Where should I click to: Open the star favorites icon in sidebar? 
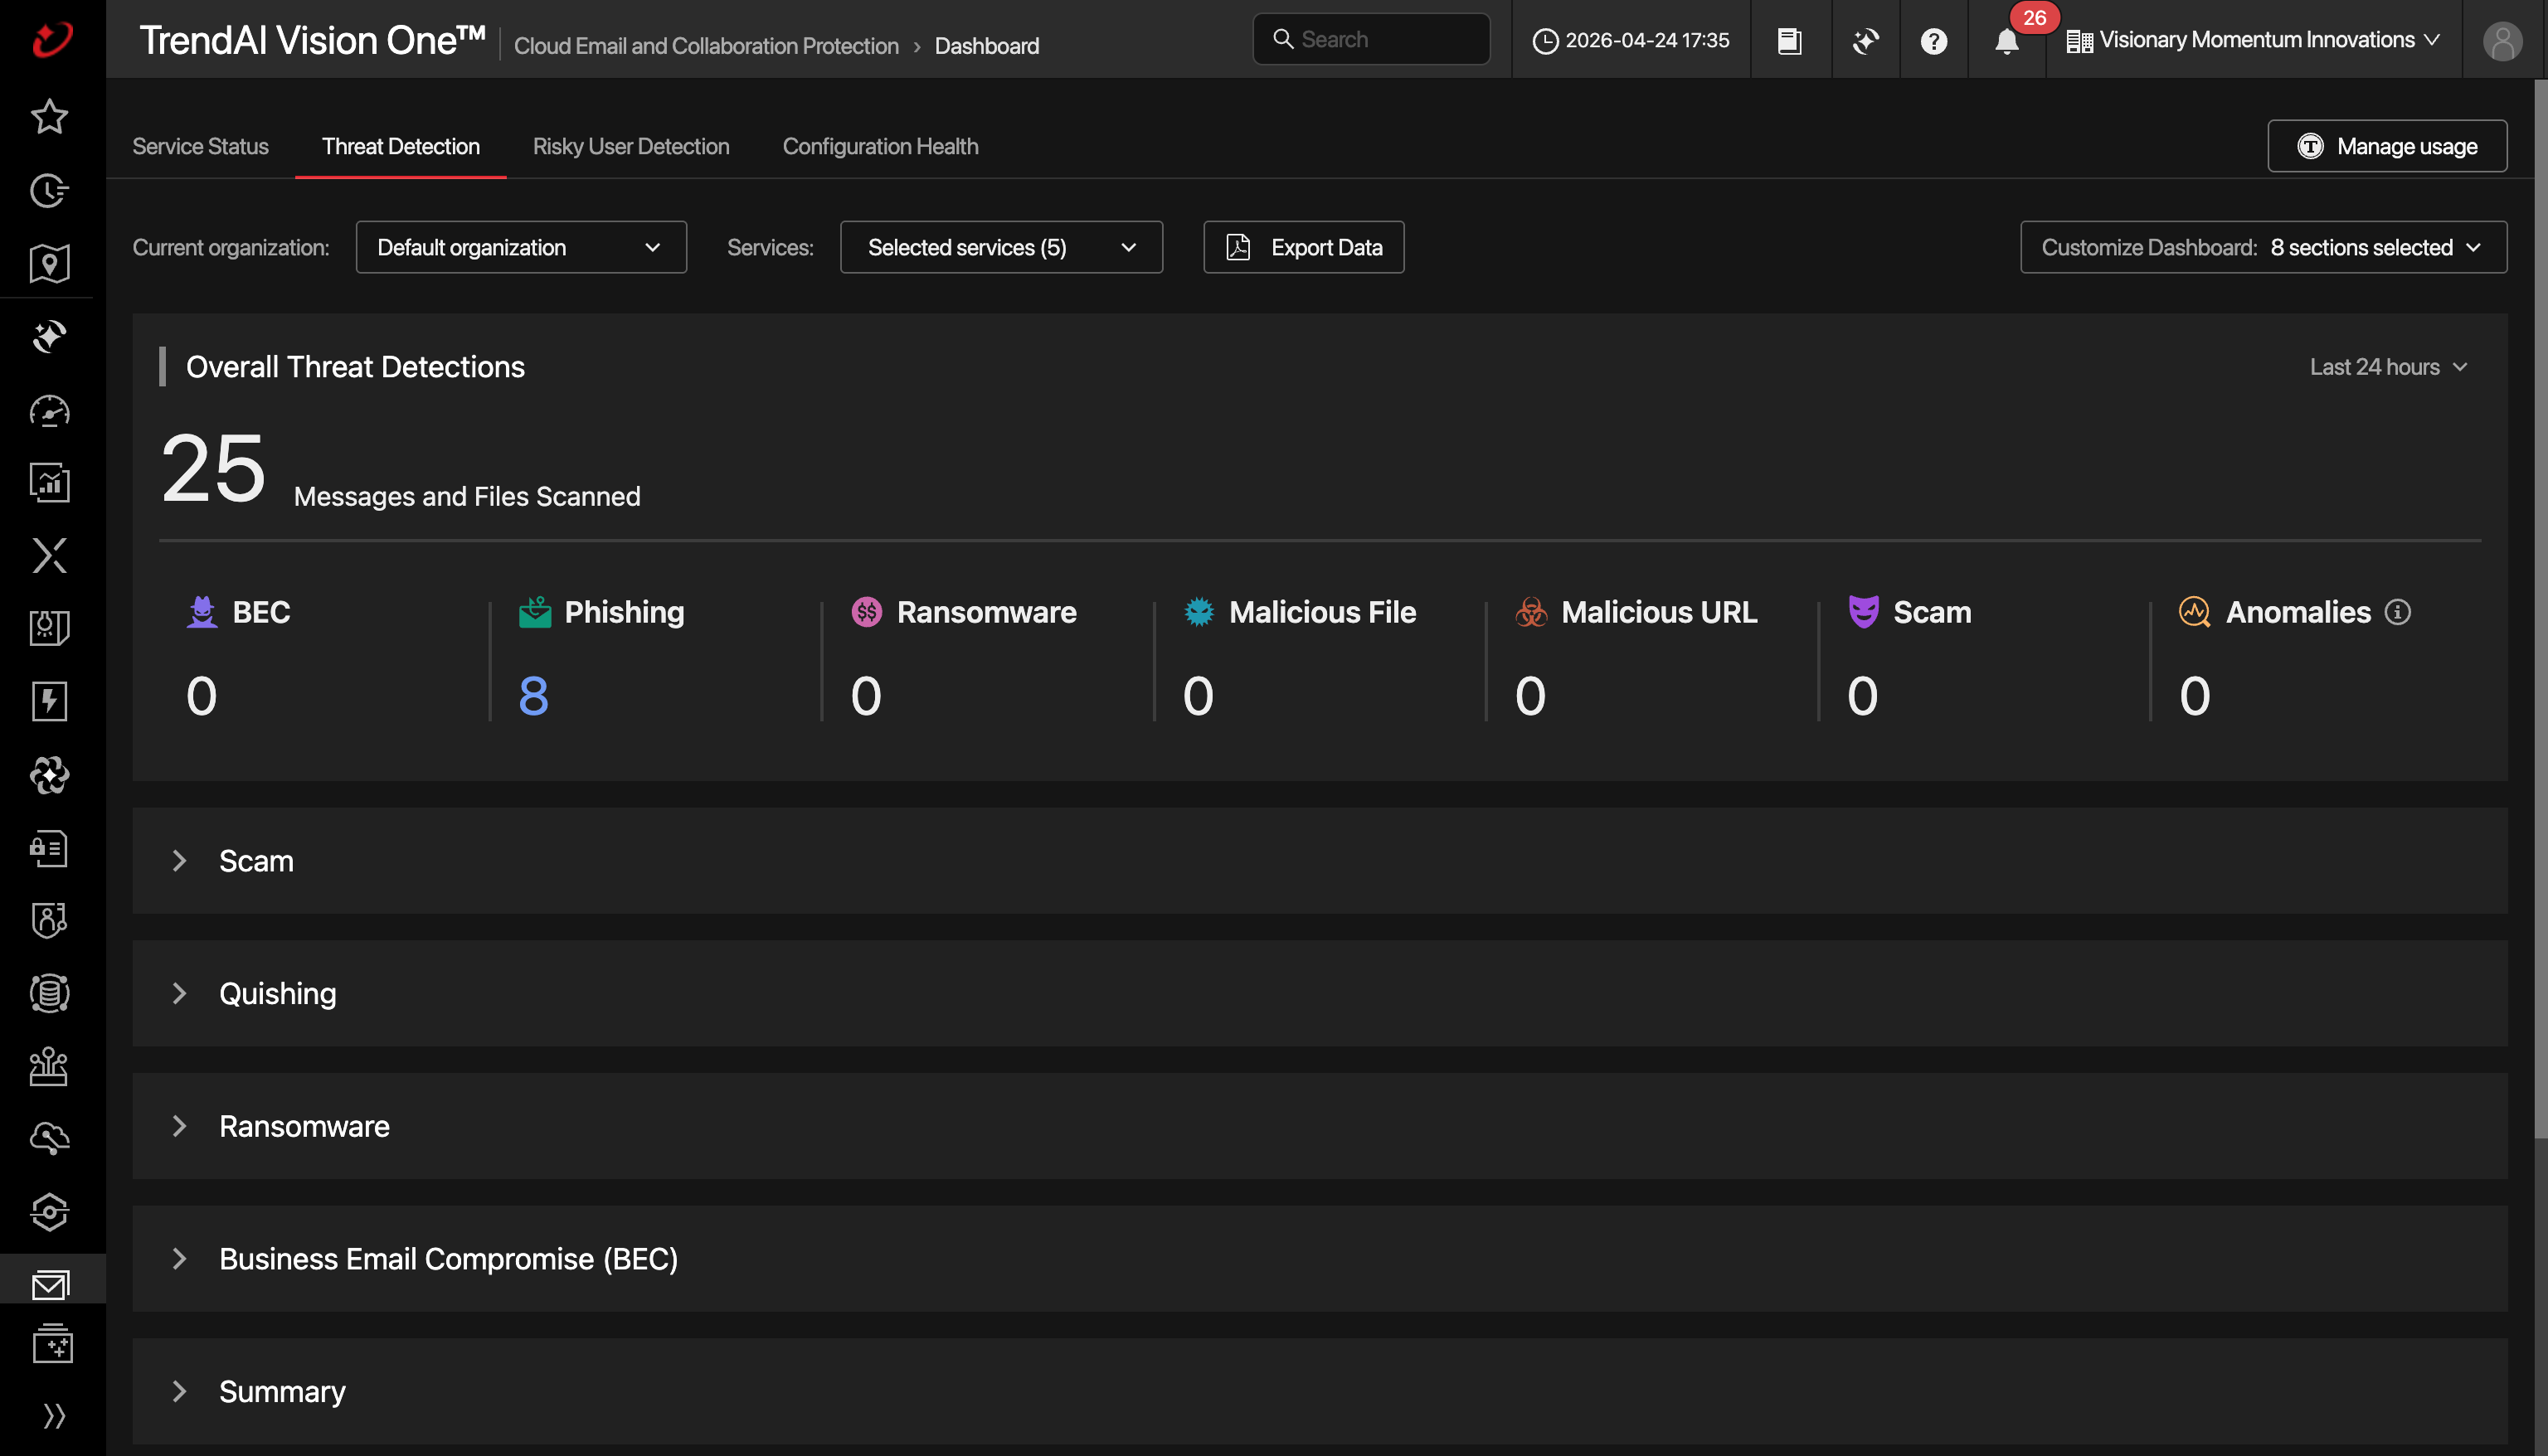coord(49,117)
